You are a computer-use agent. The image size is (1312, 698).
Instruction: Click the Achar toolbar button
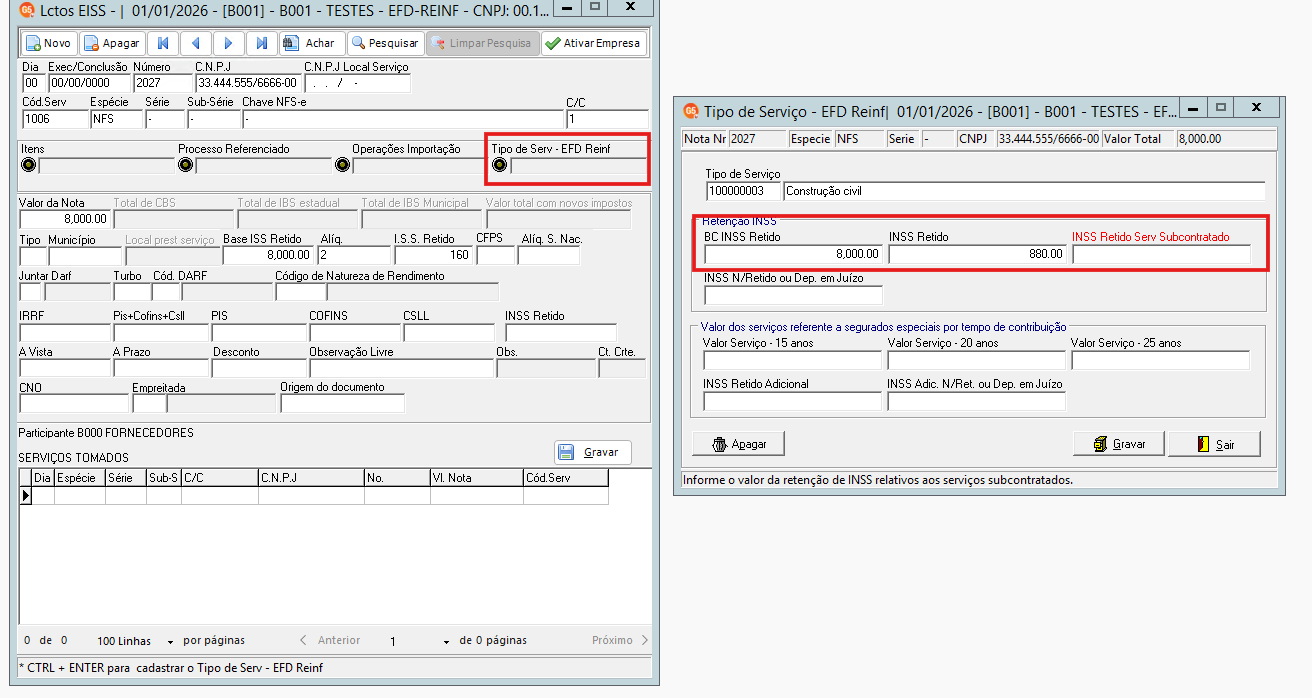pos(310,44)
